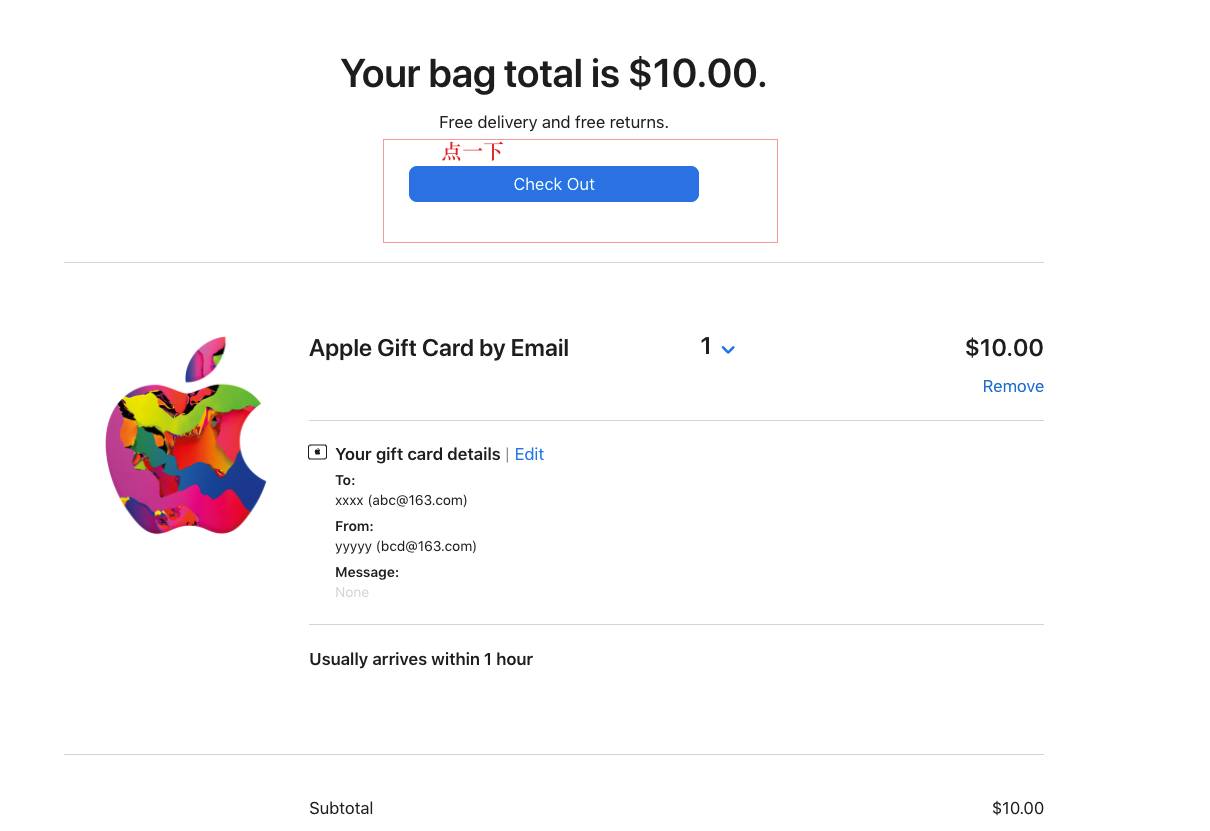Click the sender yyyyy (bcd@163.com) text
Viewport: 1210px width, 831px height.
coord(405,546)
